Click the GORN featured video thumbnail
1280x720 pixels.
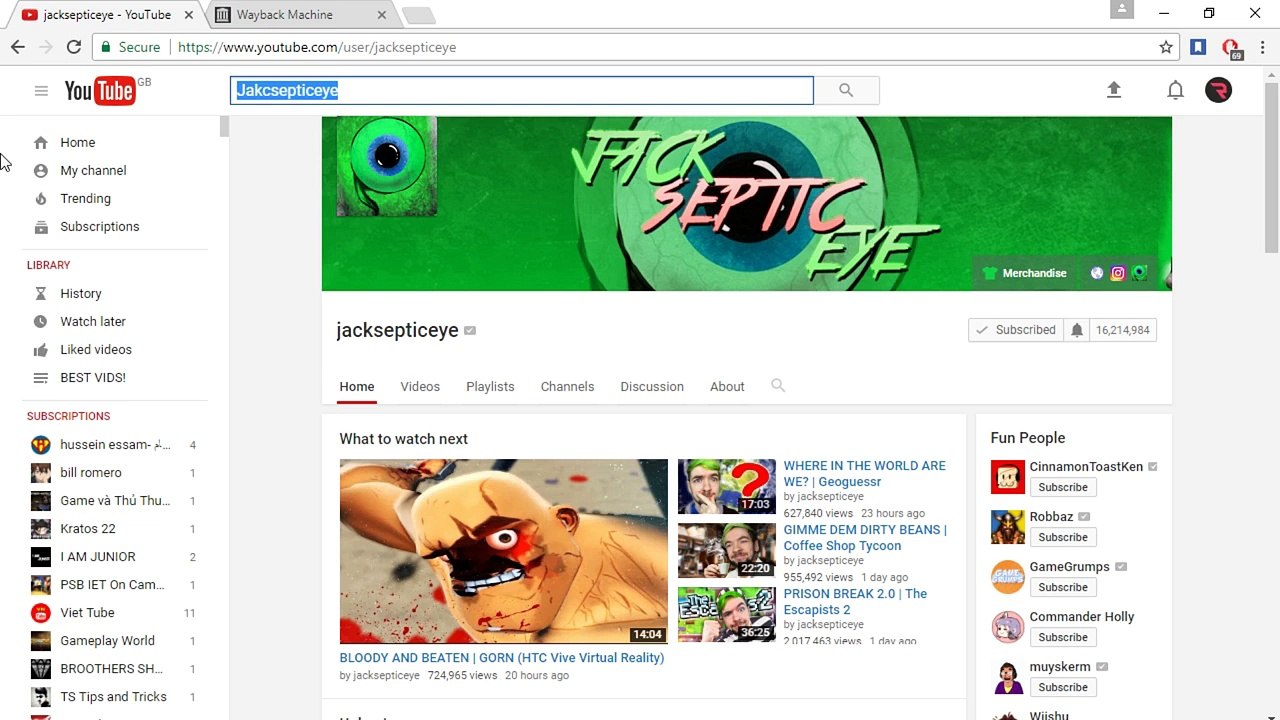(x=503, y=551)
